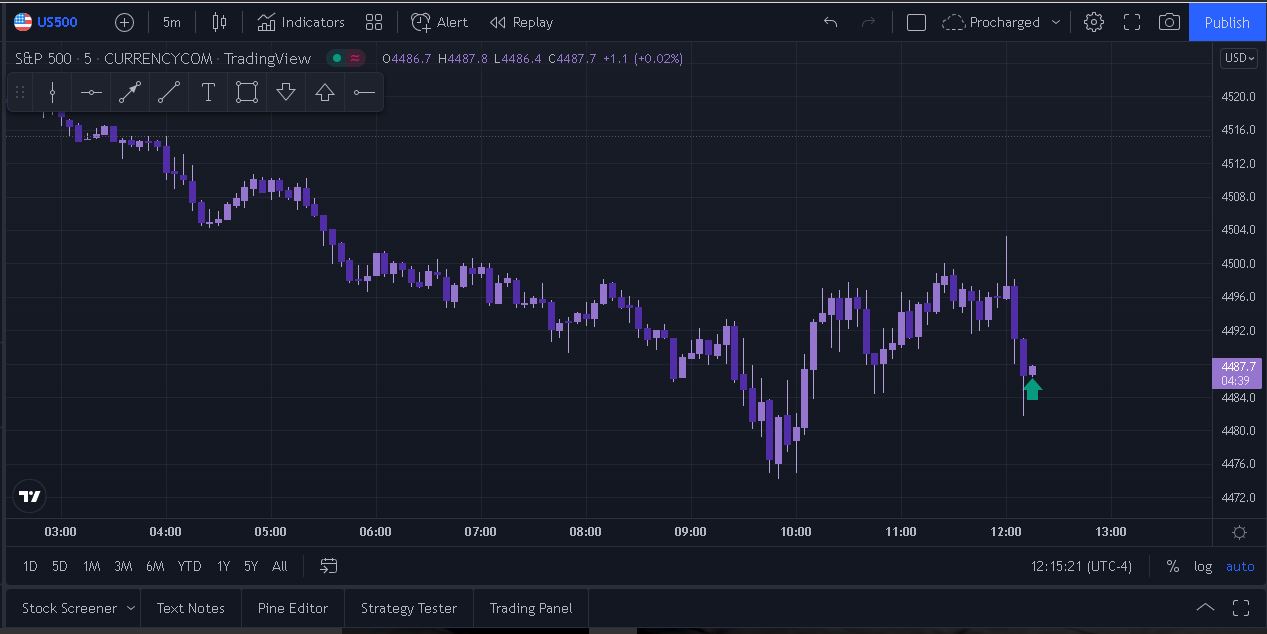Image resolution: width=1267 pixels, height=634 pixels.
Task: Click the blue Publish button
Action: [1227, 22]
